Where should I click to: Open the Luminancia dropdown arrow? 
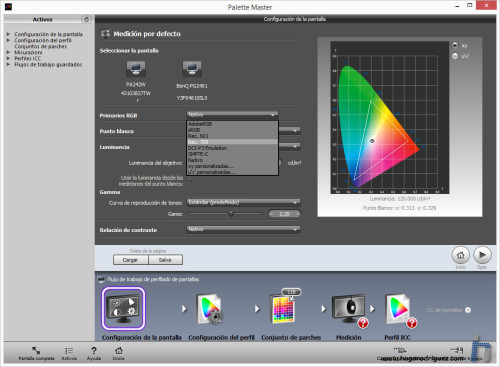(295, 146)
